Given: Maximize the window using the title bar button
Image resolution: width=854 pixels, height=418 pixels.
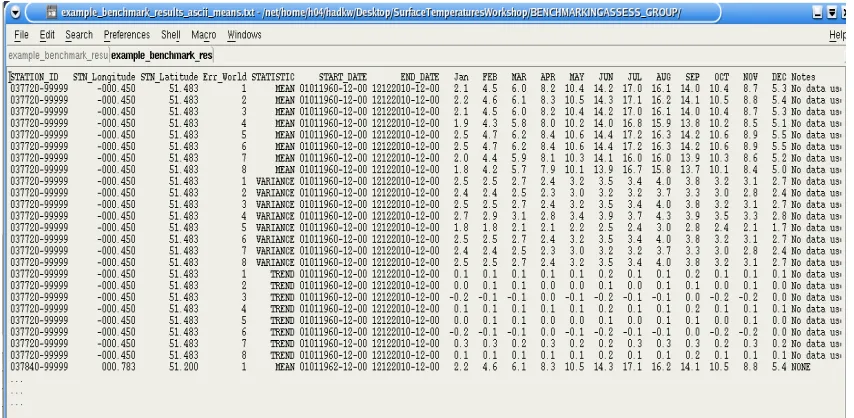Looking at the screenshot, I should 832,13.
